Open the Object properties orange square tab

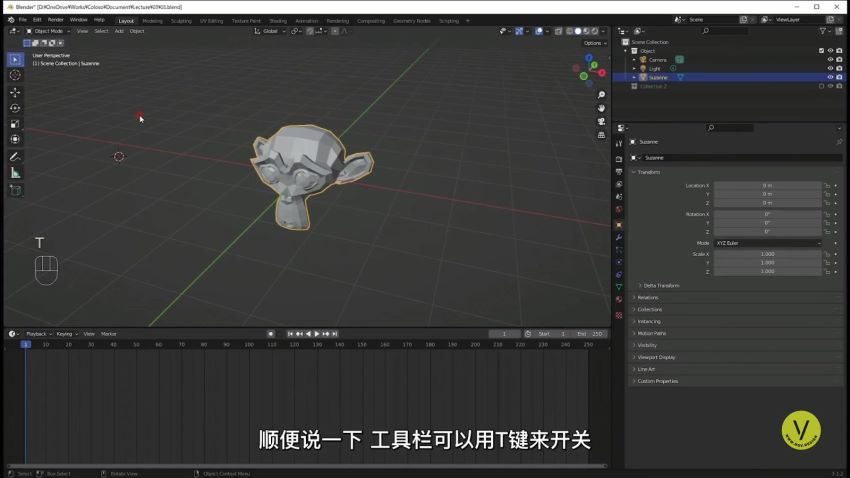click(619, 224)
